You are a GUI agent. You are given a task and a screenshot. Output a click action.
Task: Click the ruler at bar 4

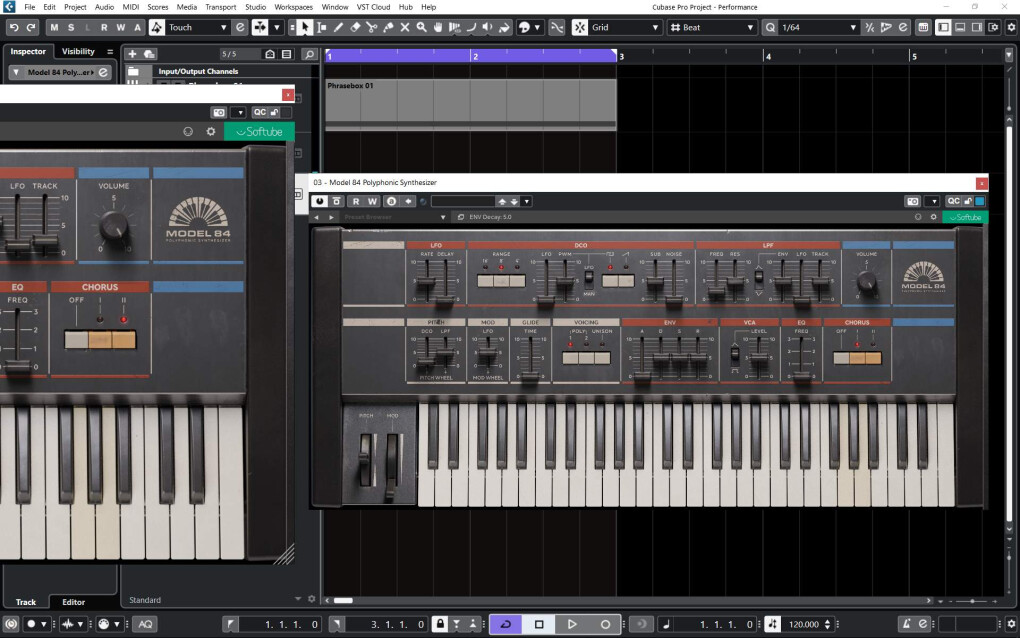tap(767, 57)
